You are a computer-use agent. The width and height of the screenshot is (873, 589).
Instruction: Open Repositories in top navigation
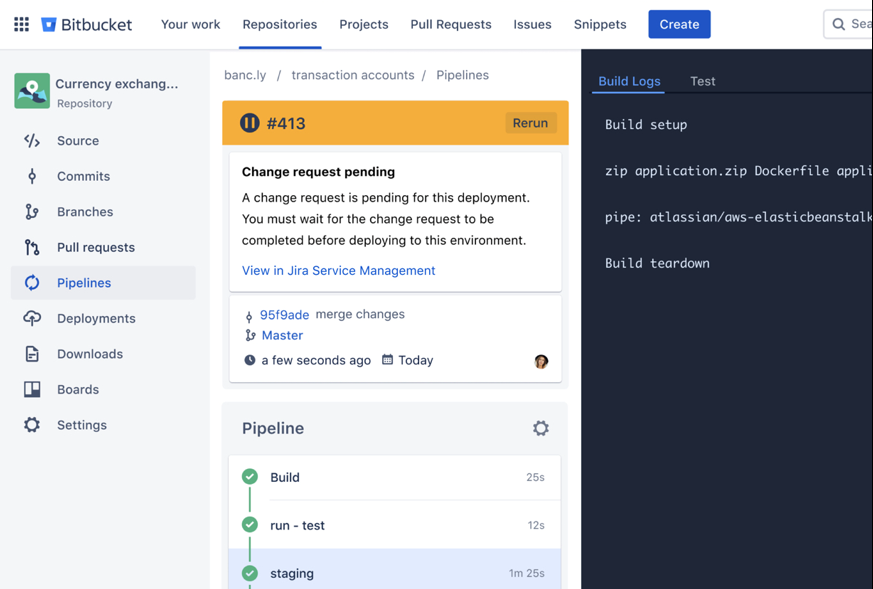tap(279, 24)
